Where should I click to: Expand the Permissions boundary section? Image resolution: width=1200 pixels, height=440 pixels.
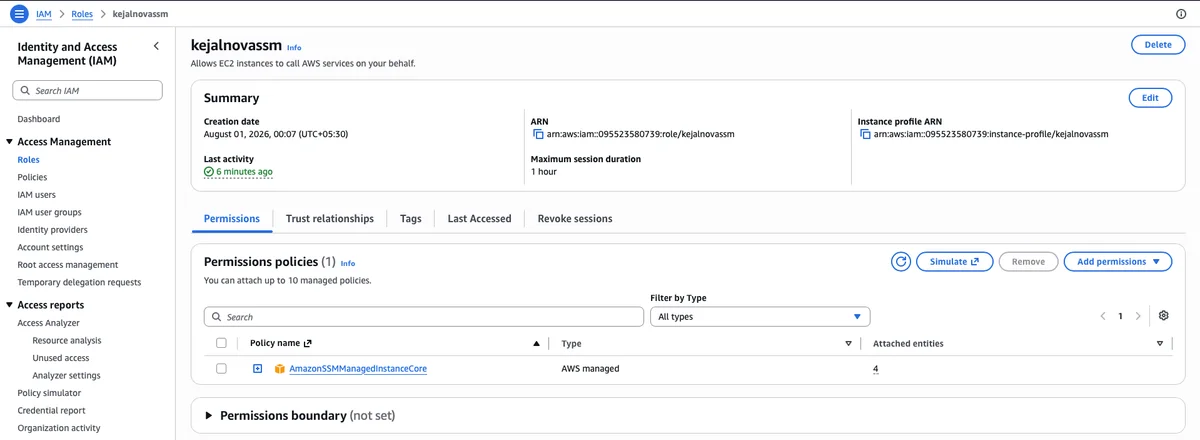209,415
